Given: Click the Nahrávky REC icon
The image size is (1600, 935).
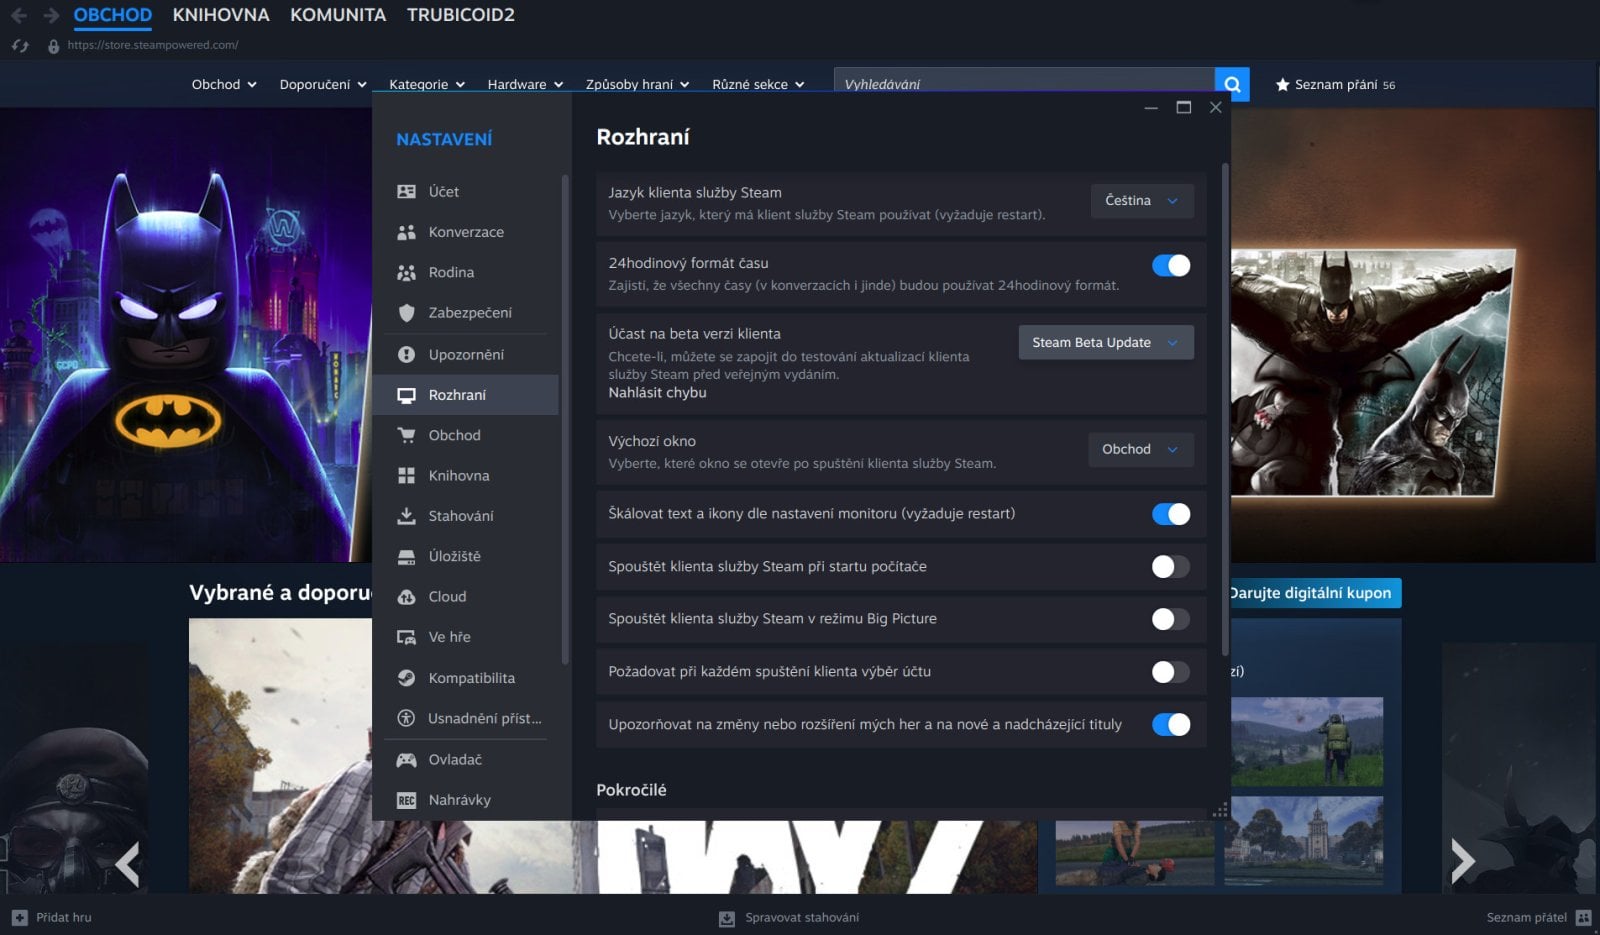Looking at the screenshot, I should point(406,800).
